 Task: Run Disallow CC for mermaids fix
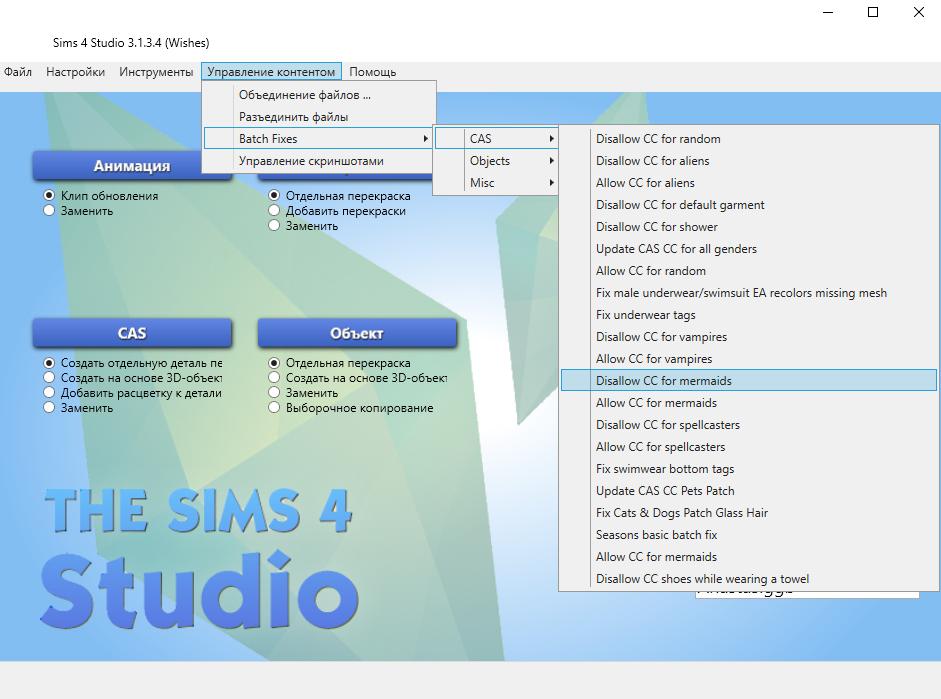click(x=664, y=381)
